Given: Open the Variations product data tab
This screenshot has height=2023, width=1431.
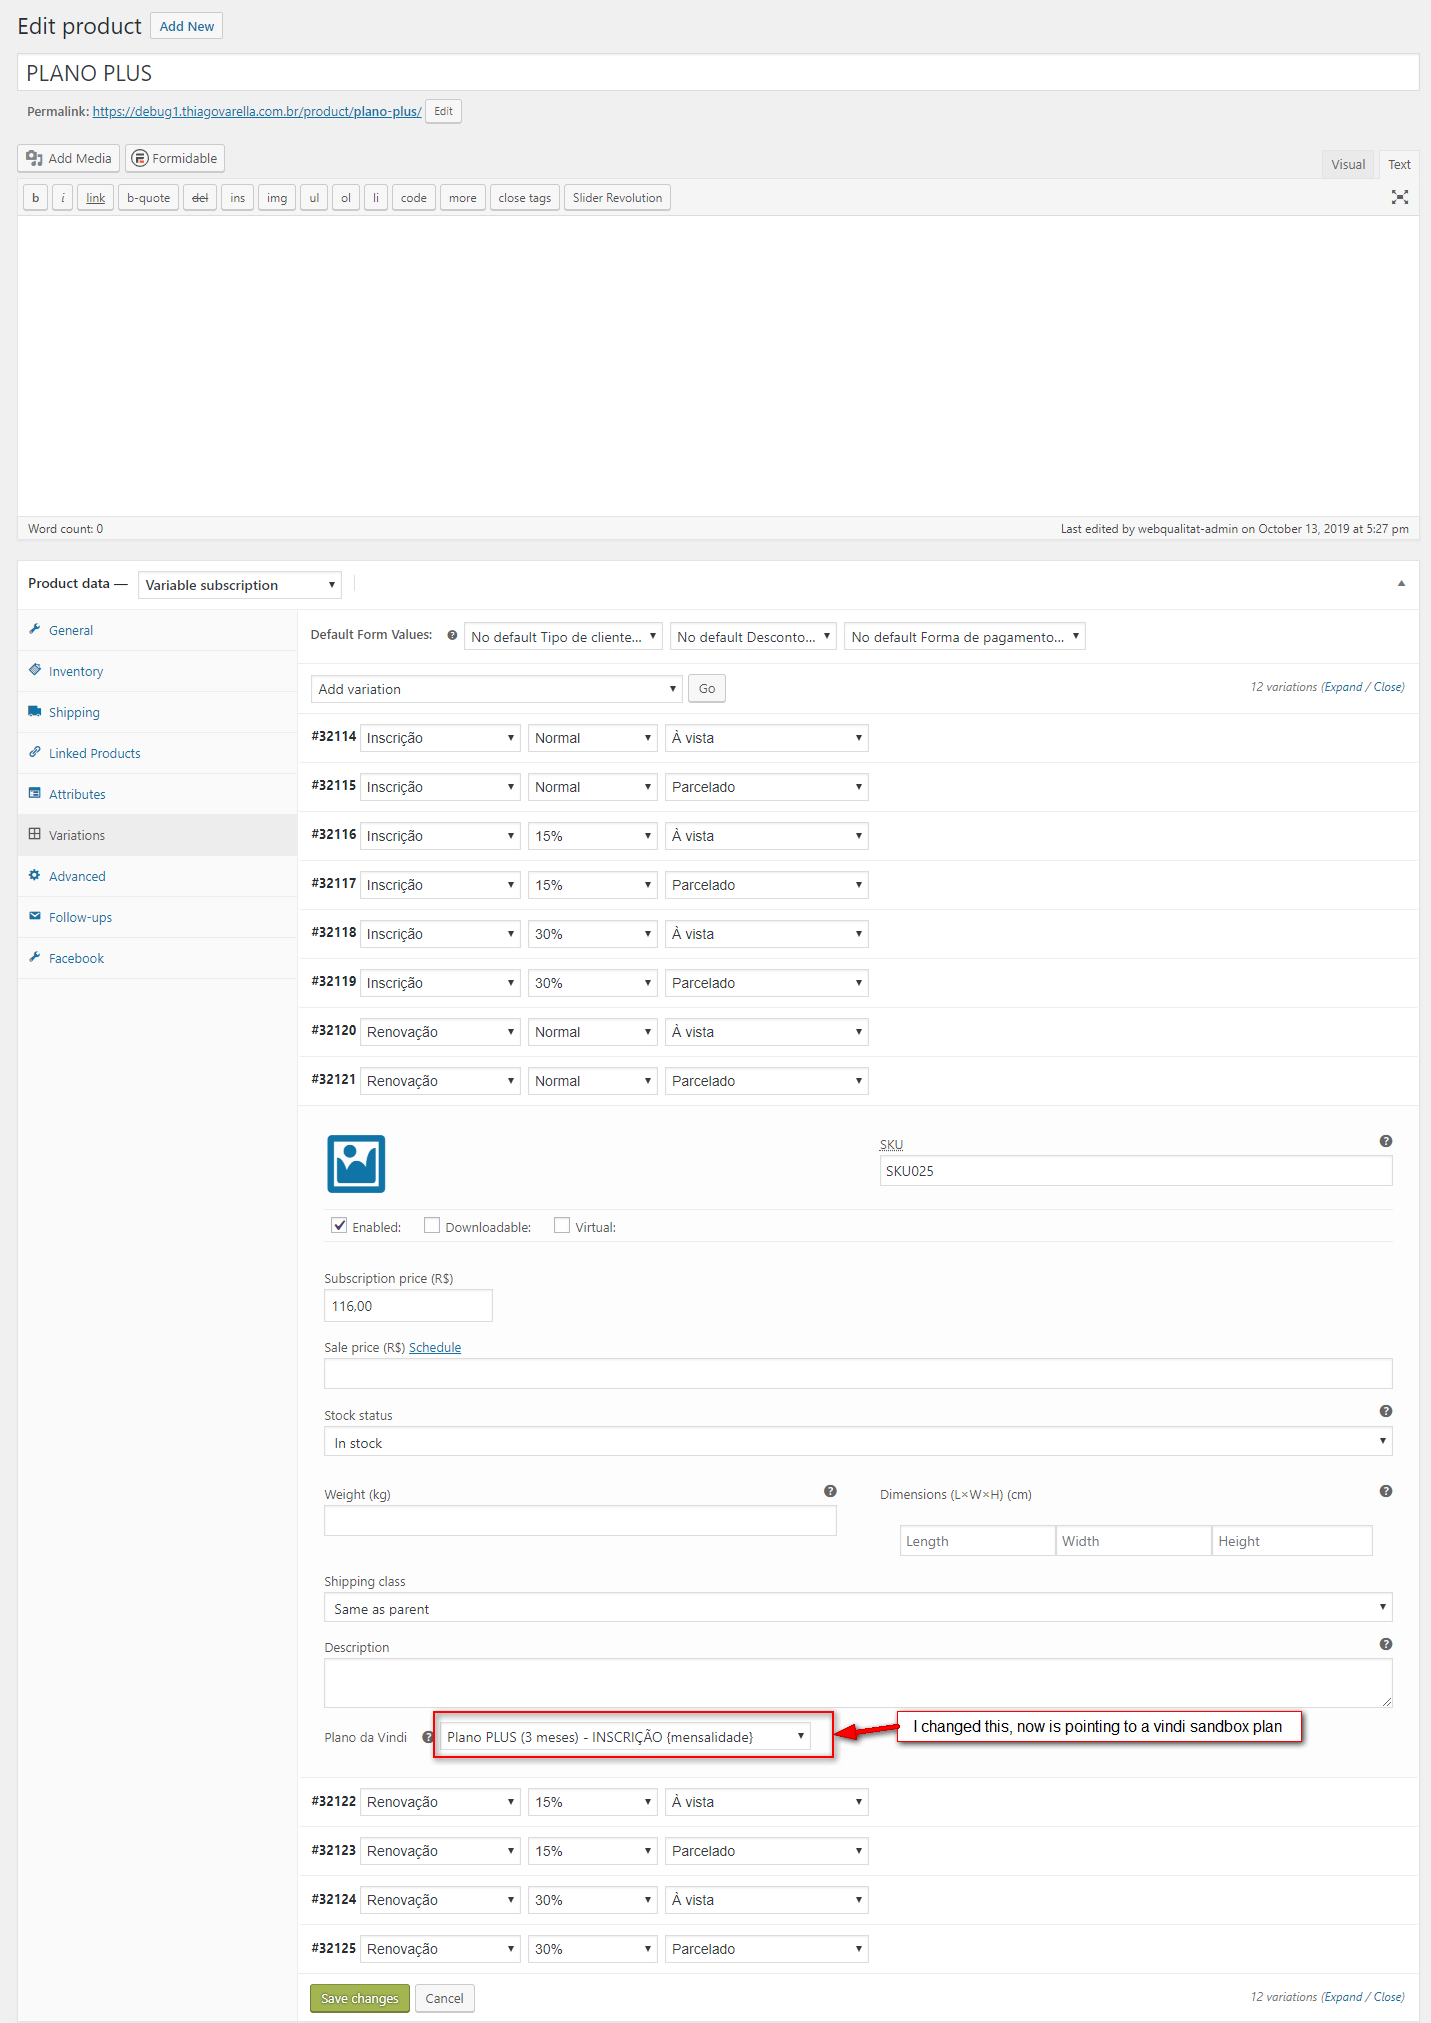Looking at the screenshot, I should (x=158, y=835).
